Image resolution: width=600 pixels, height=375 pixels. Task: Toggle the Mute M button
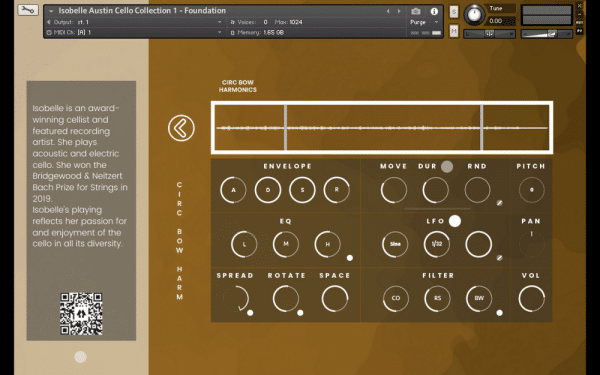point(453,31)
